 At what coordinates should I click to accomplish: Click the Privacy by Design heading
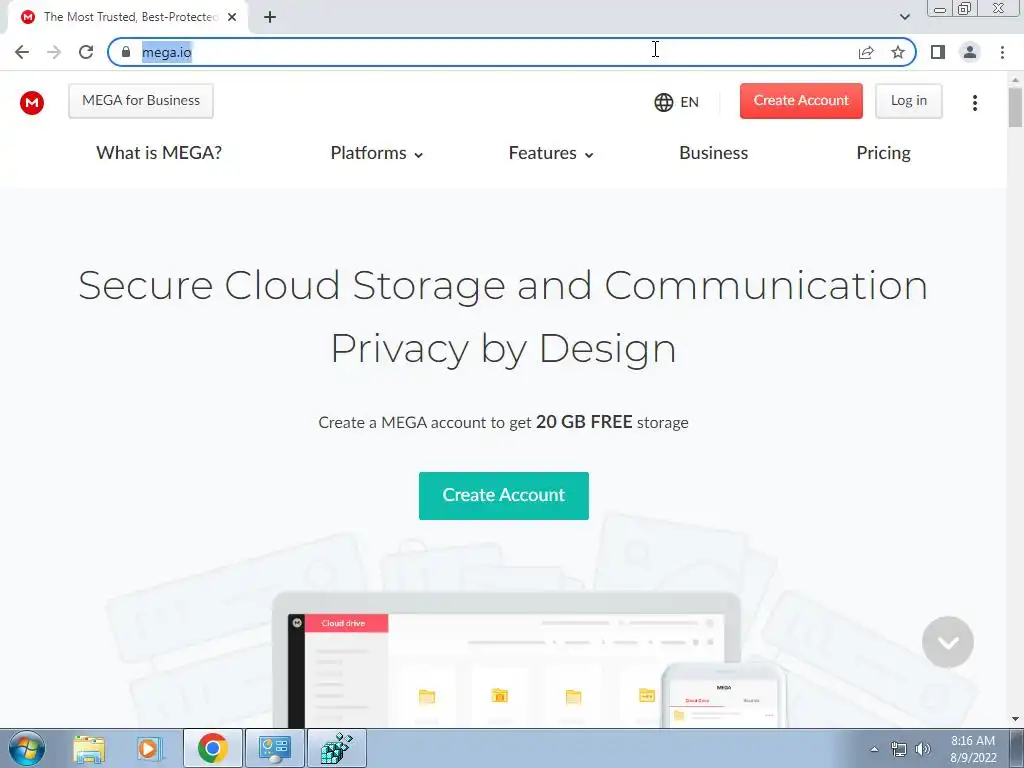[x=503, y=348]
